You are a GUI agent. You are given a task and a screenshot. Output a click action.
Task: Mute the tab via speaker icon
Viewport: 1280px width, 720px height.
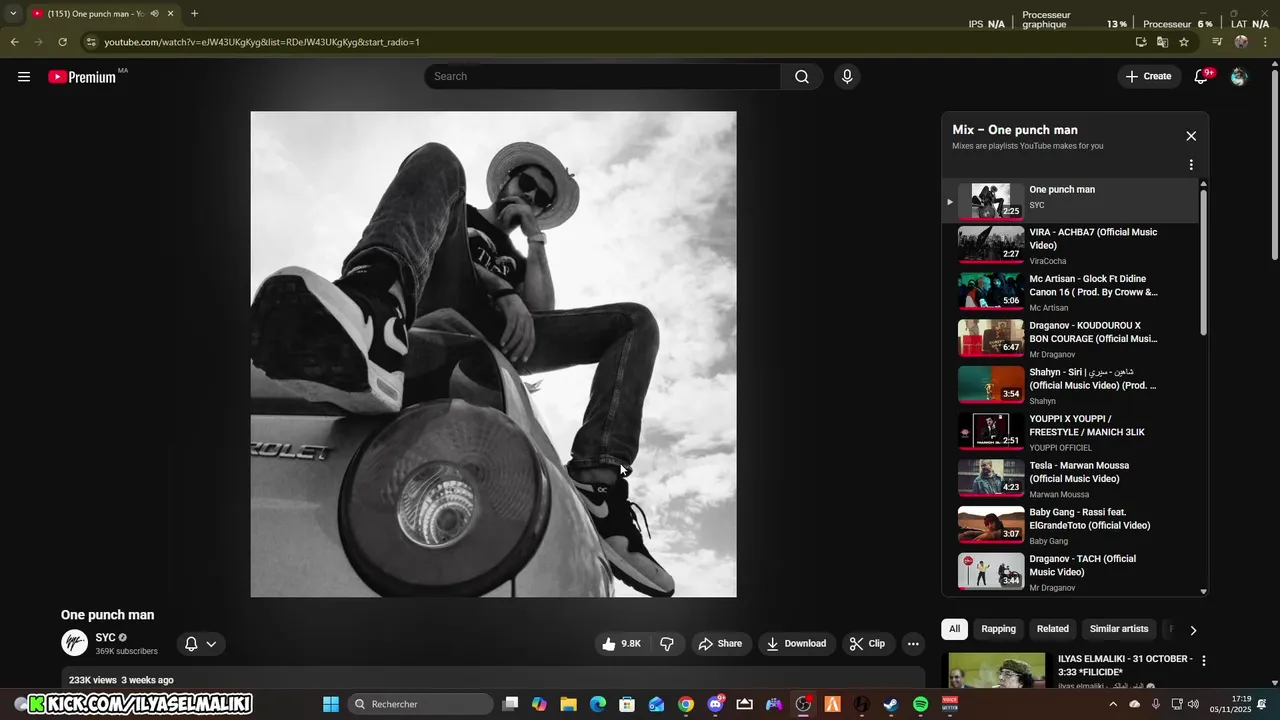154,14
